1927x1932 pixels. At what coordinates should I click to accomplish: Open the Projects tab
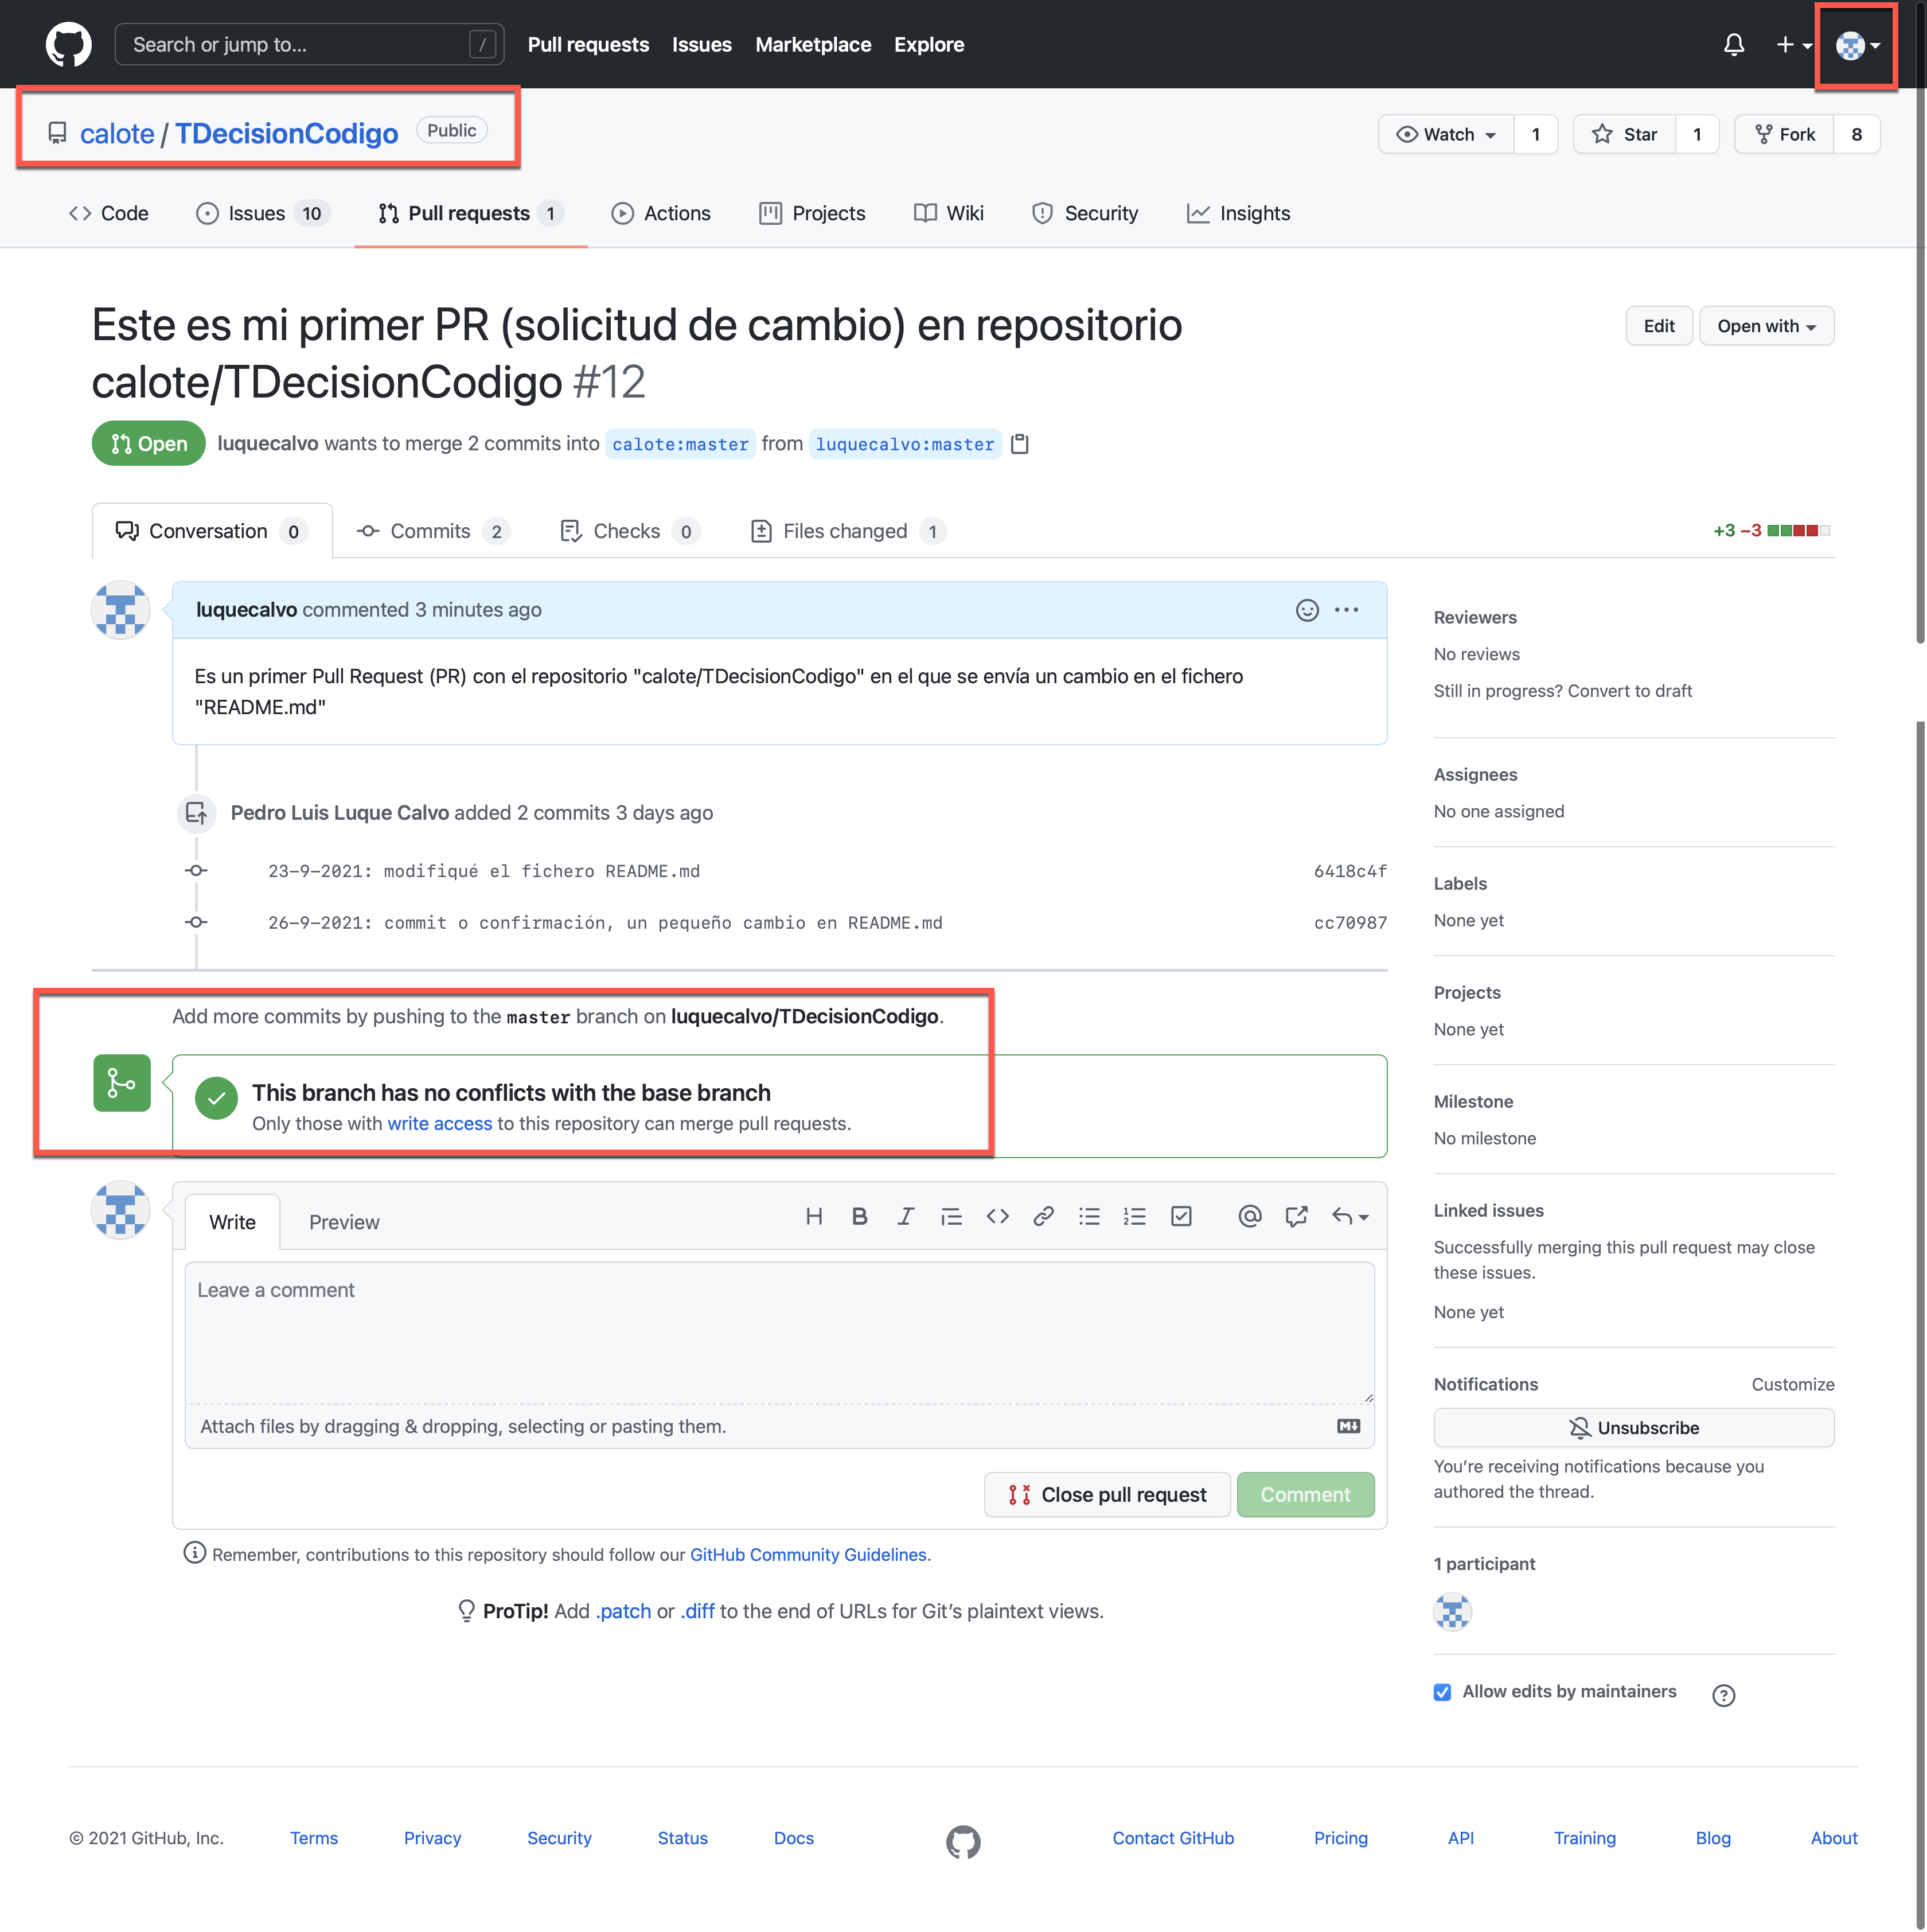tap(812, 213)
